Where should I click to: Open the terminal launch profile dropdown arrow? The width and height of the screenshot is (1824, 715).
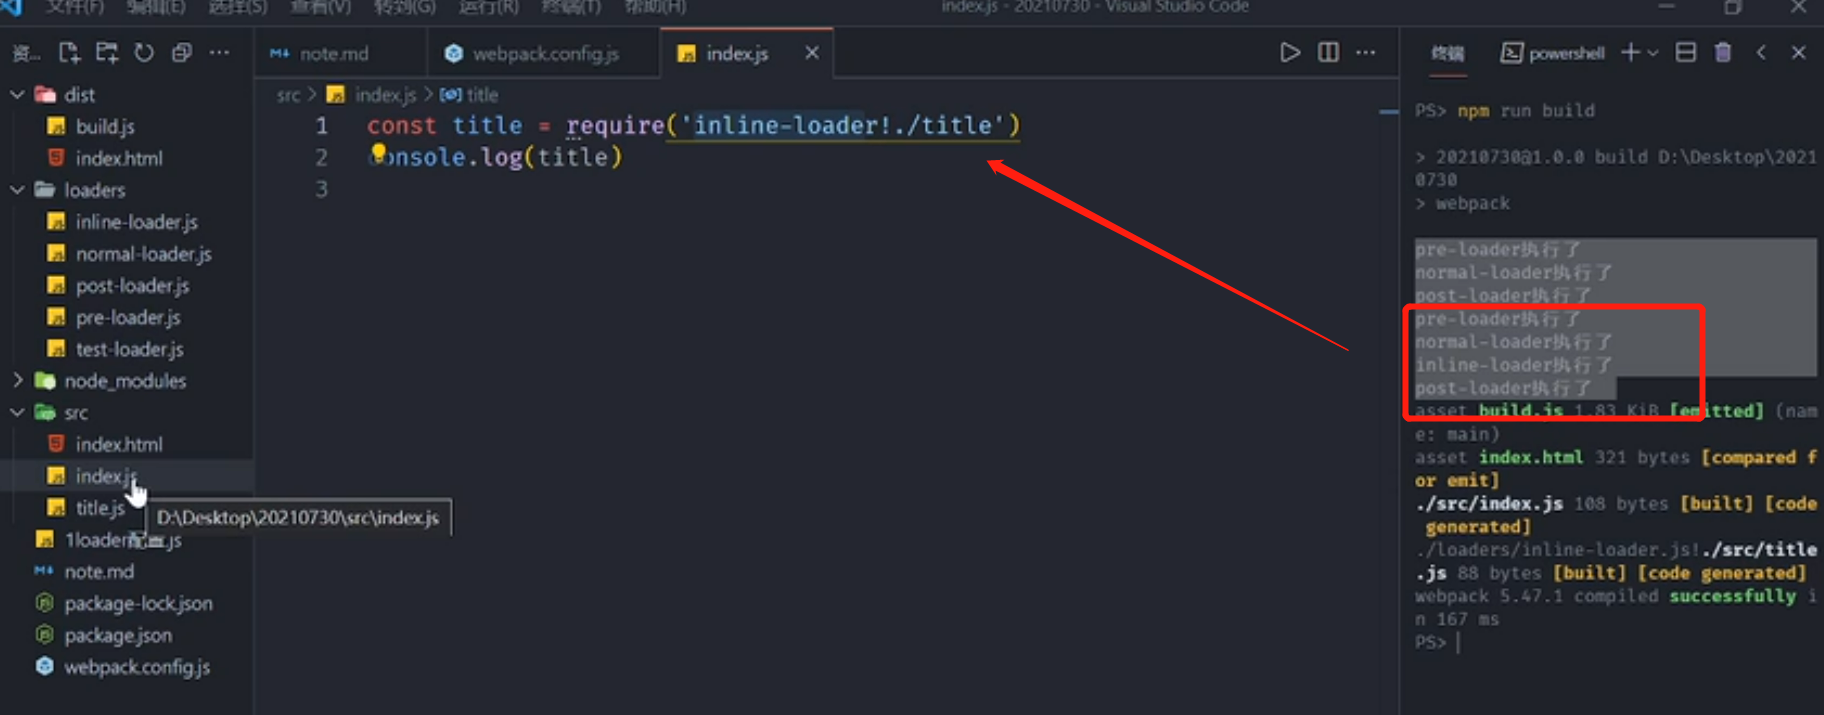1653,53
